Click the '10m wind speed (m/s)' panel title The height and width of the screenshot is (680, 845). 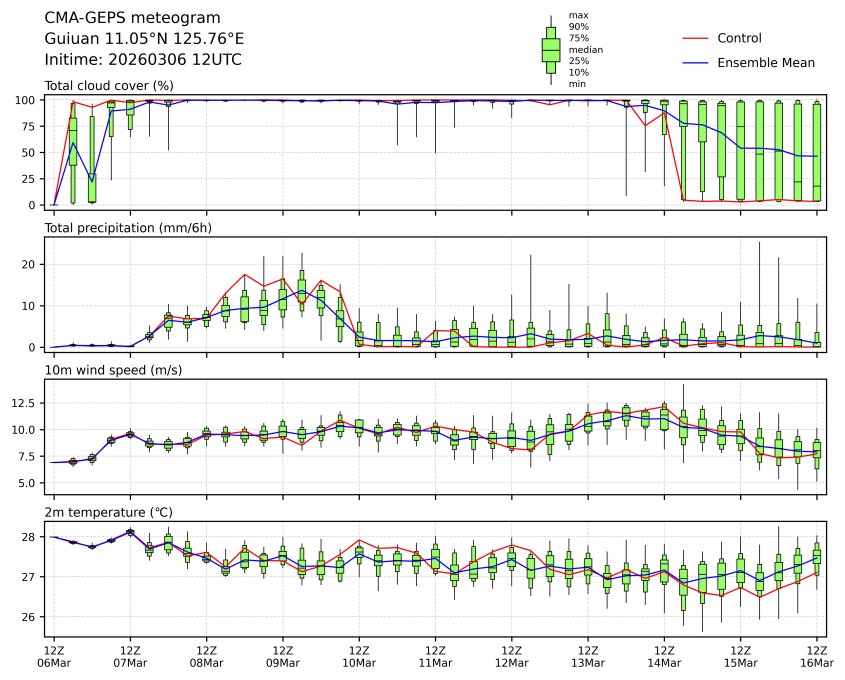click(x=113, y=370)
